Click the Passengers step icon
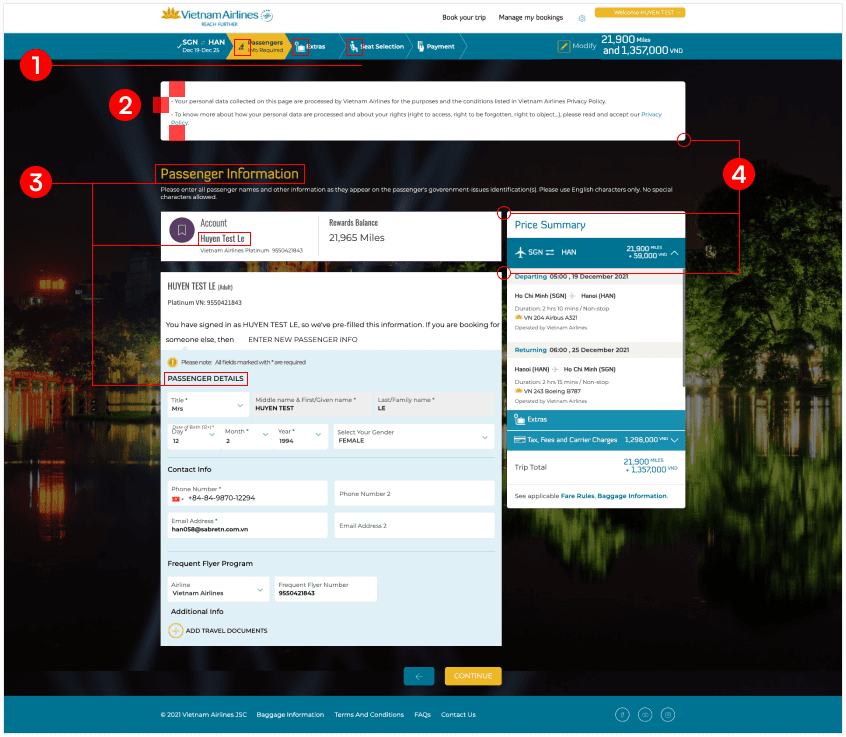Viewport: 846px width, 737px height. point(242,47)
